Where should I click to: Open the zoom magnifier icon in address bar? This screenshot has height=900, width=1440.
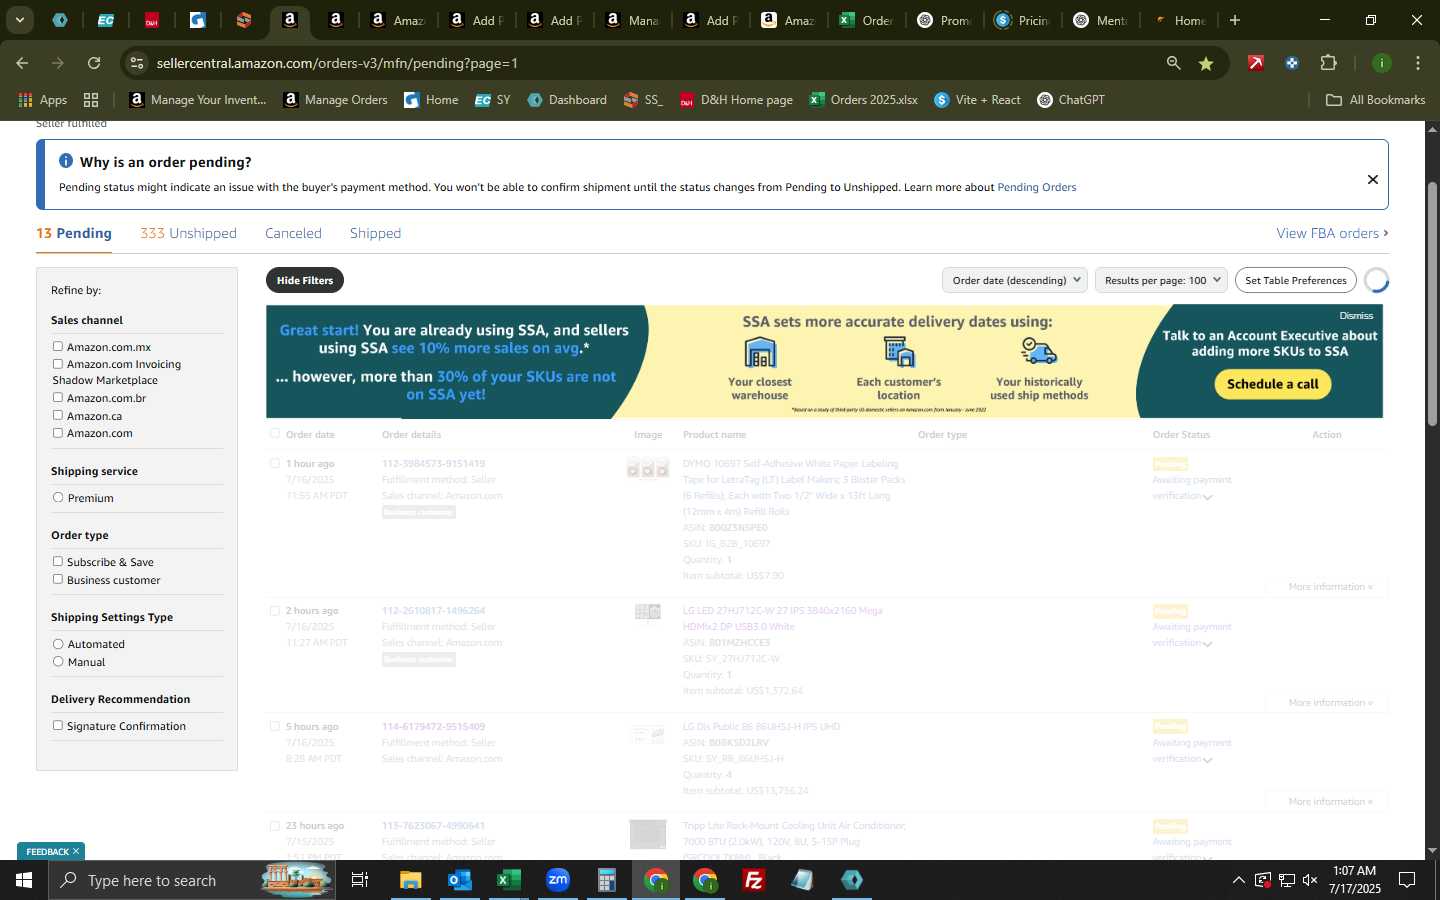tap(1173, 63)
